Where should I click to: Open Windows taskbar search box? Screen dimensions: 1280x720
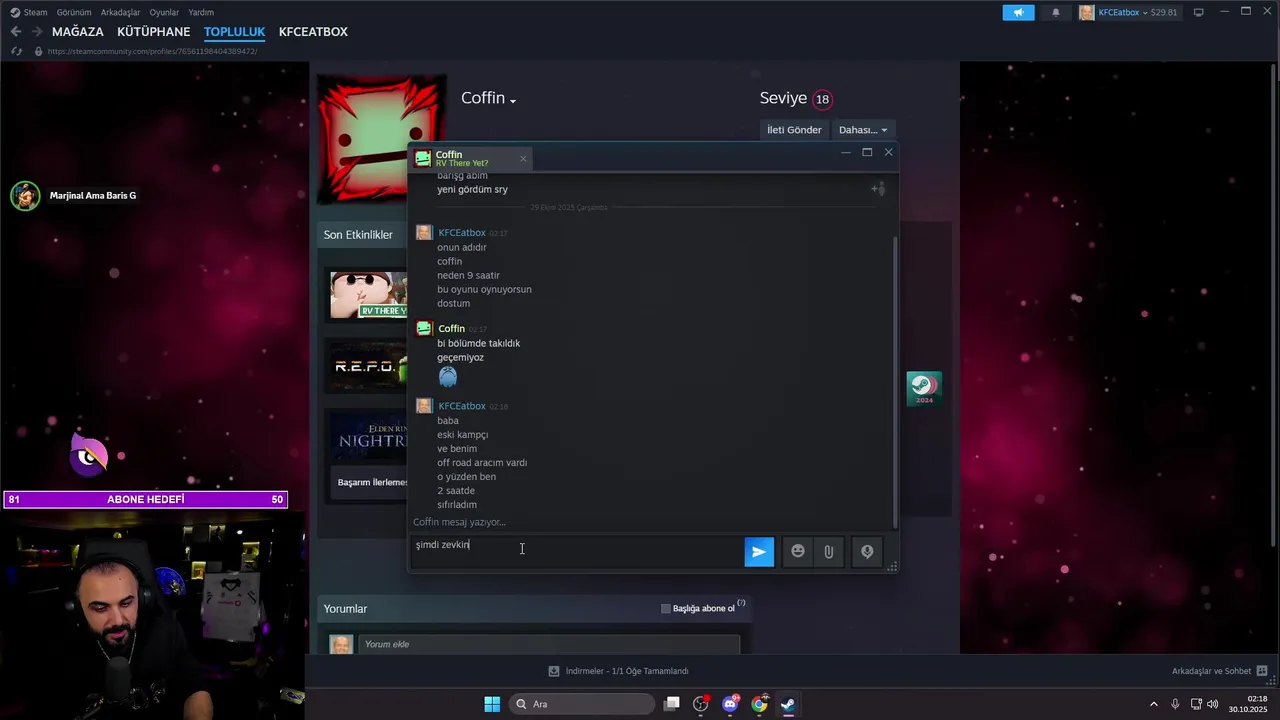point(582,704)
